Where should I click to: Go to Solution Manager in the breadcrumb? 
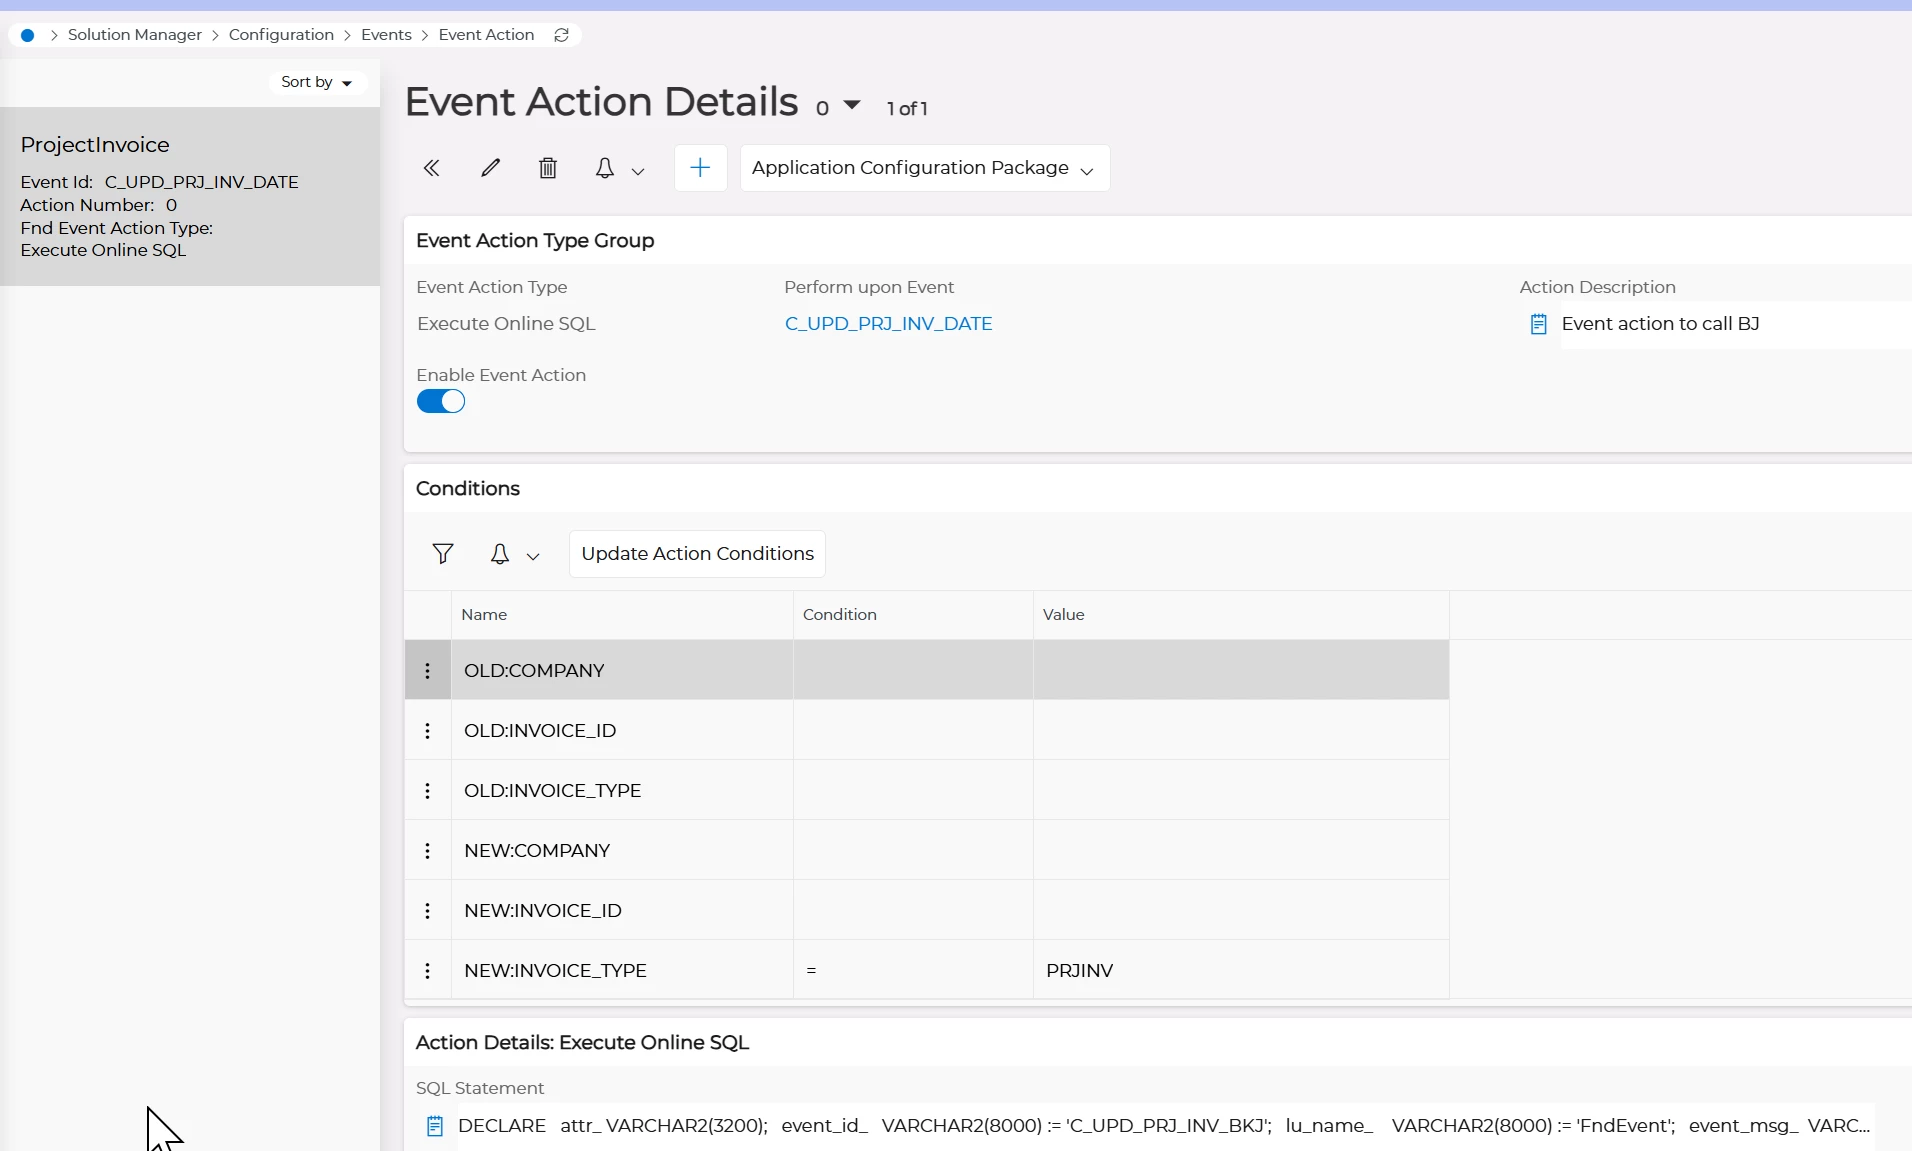coord(135,35)
